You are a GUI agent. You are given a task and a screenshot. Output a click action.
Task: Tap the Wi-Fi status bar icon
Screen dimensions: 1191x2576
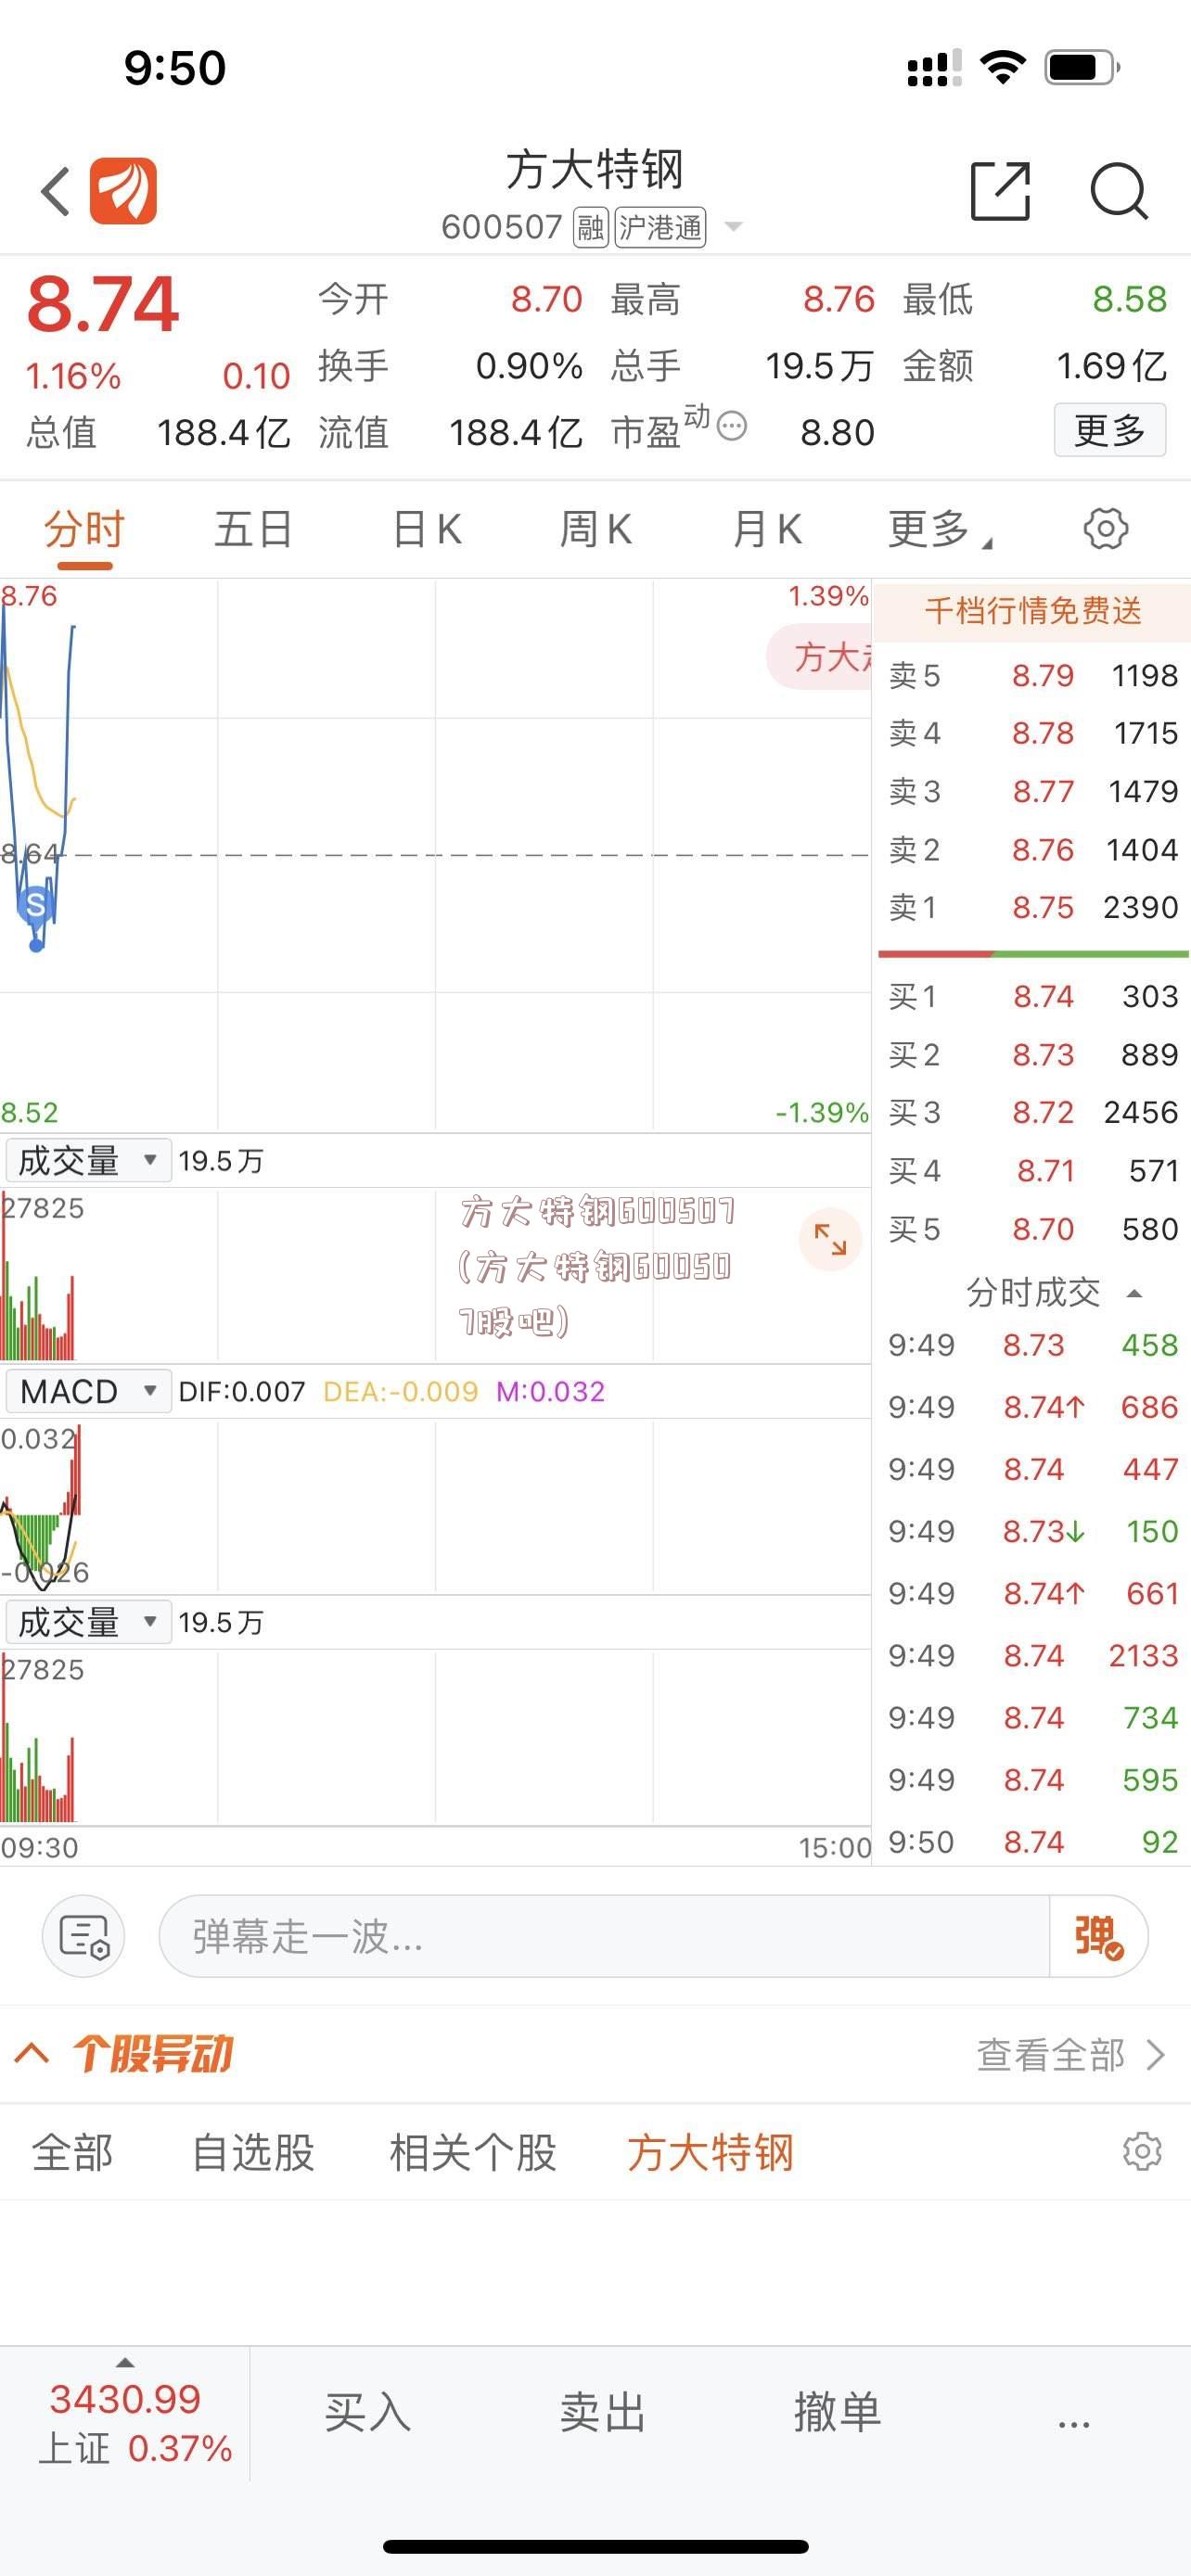(1003, 67)
